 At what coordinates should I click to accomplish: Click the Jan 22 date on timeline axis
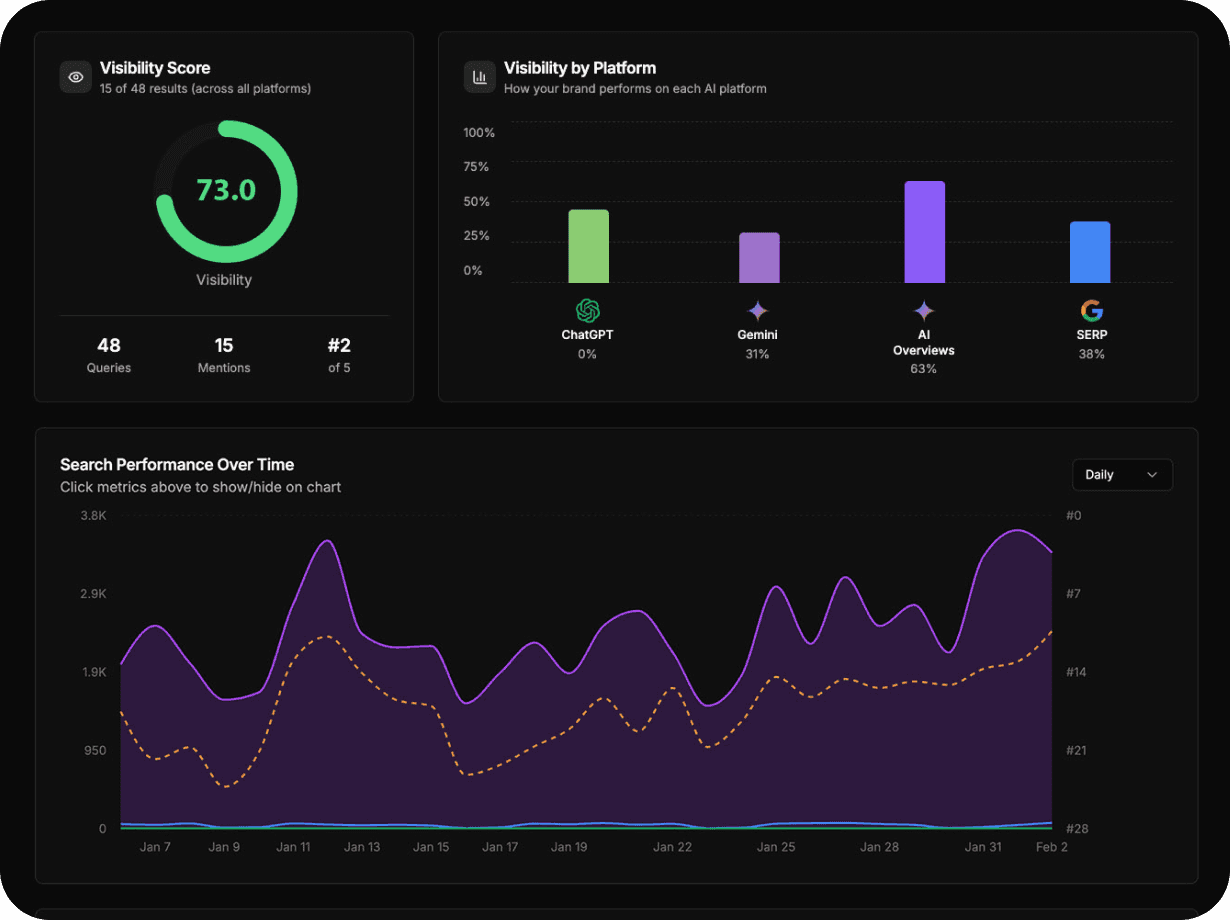tap(672, 847)
